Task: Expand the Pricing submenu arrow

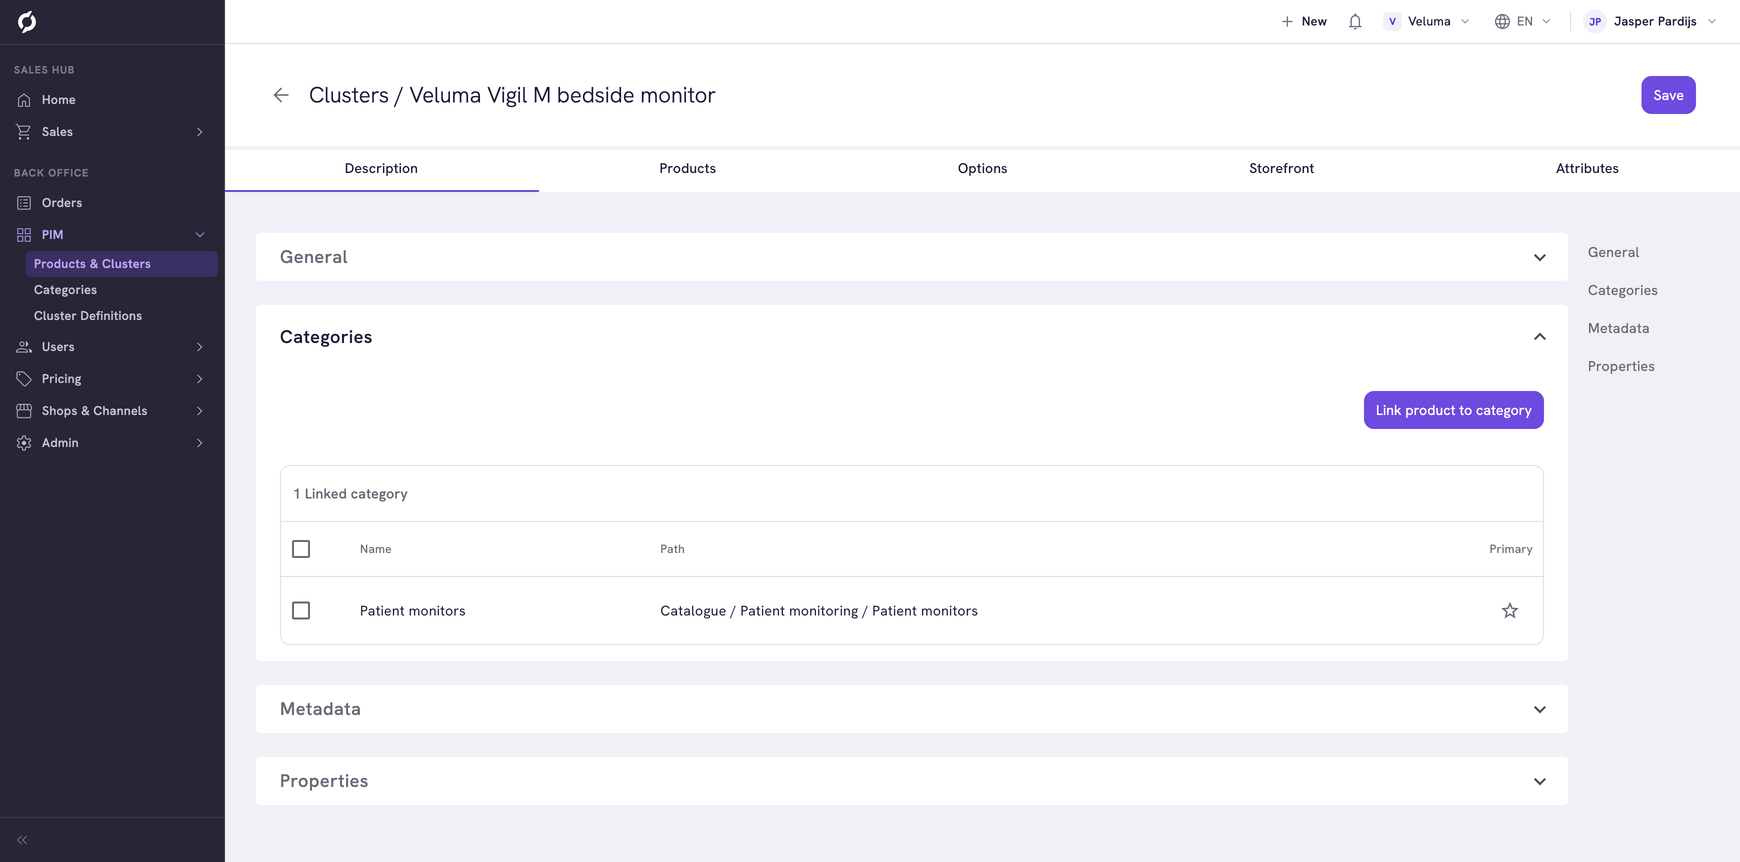Action: [x=200, y=379]
